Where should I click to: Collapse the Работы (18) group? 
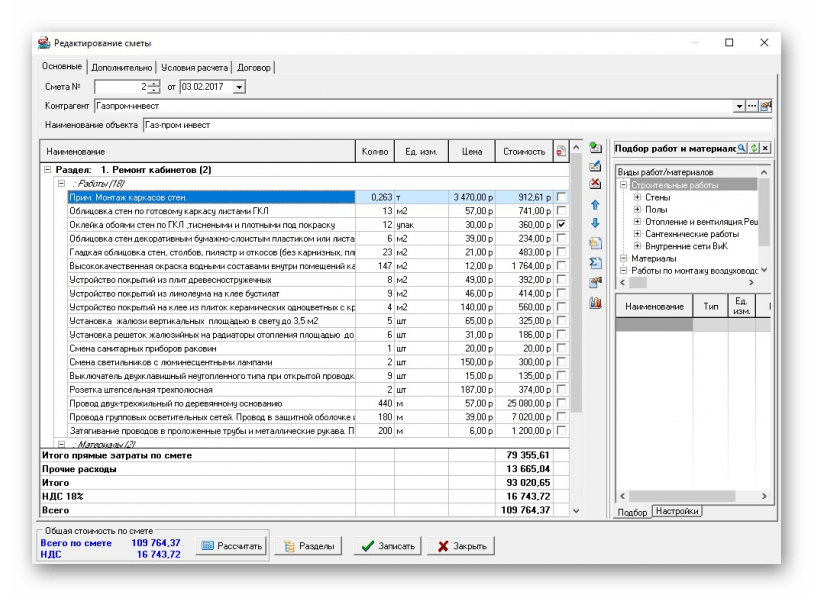pos(61,183)
